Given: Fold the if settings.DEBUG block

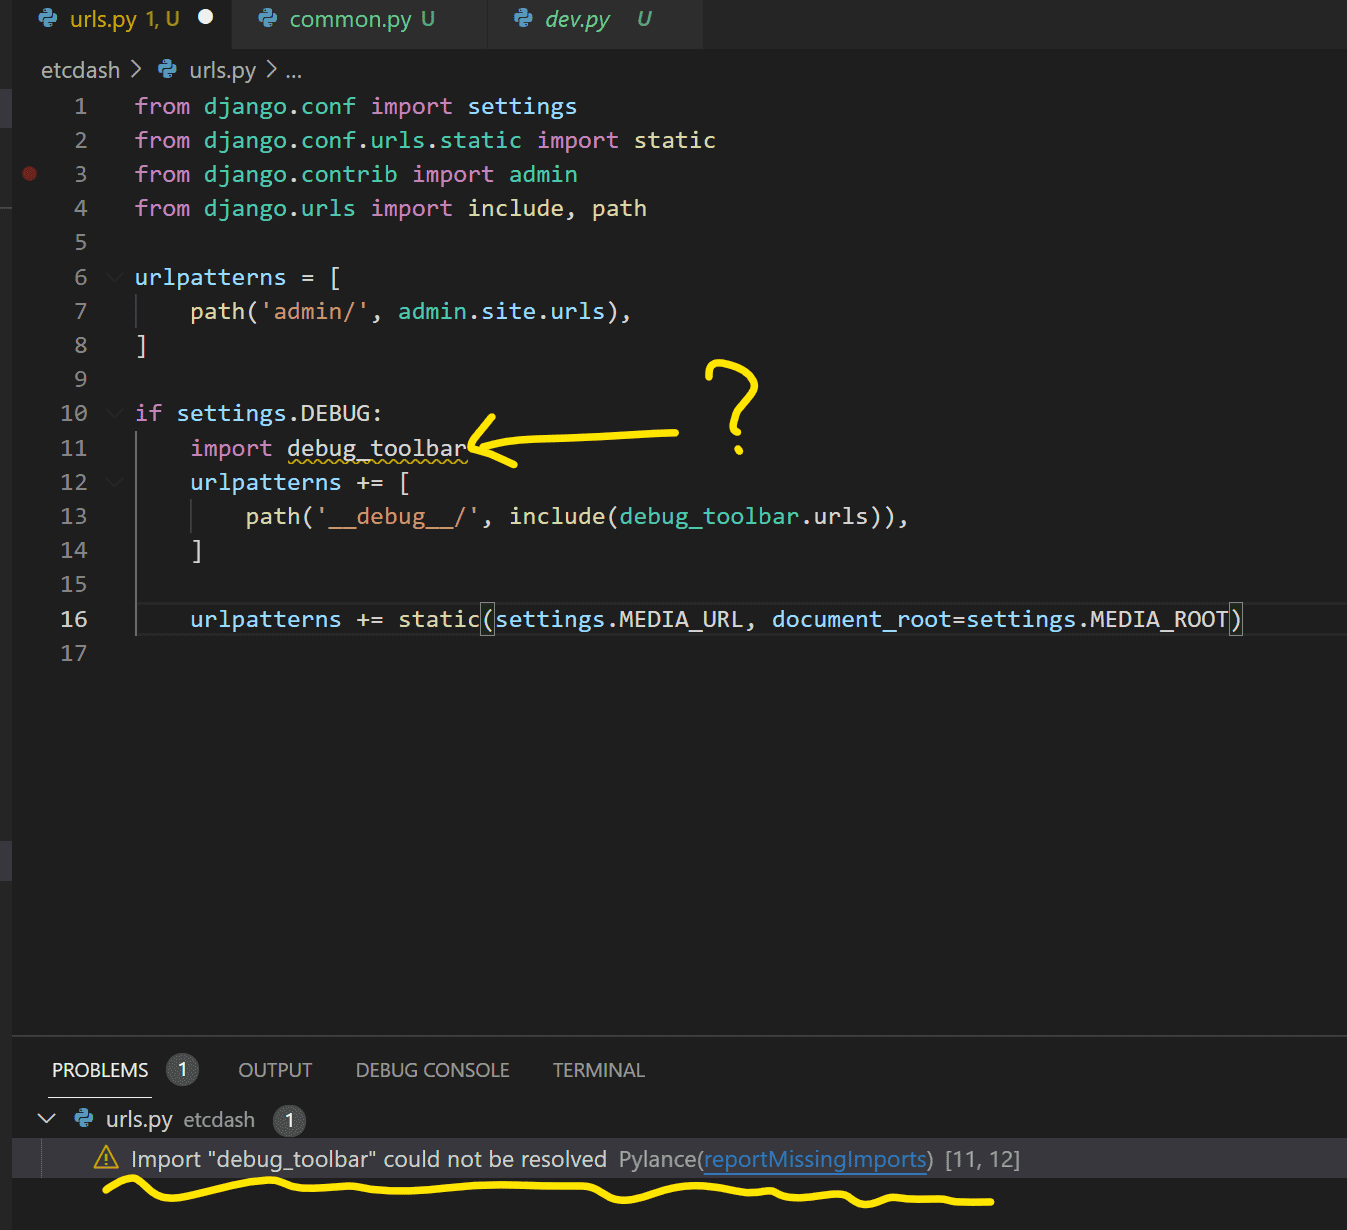Looking at the screenshot, I should point(114,413).
